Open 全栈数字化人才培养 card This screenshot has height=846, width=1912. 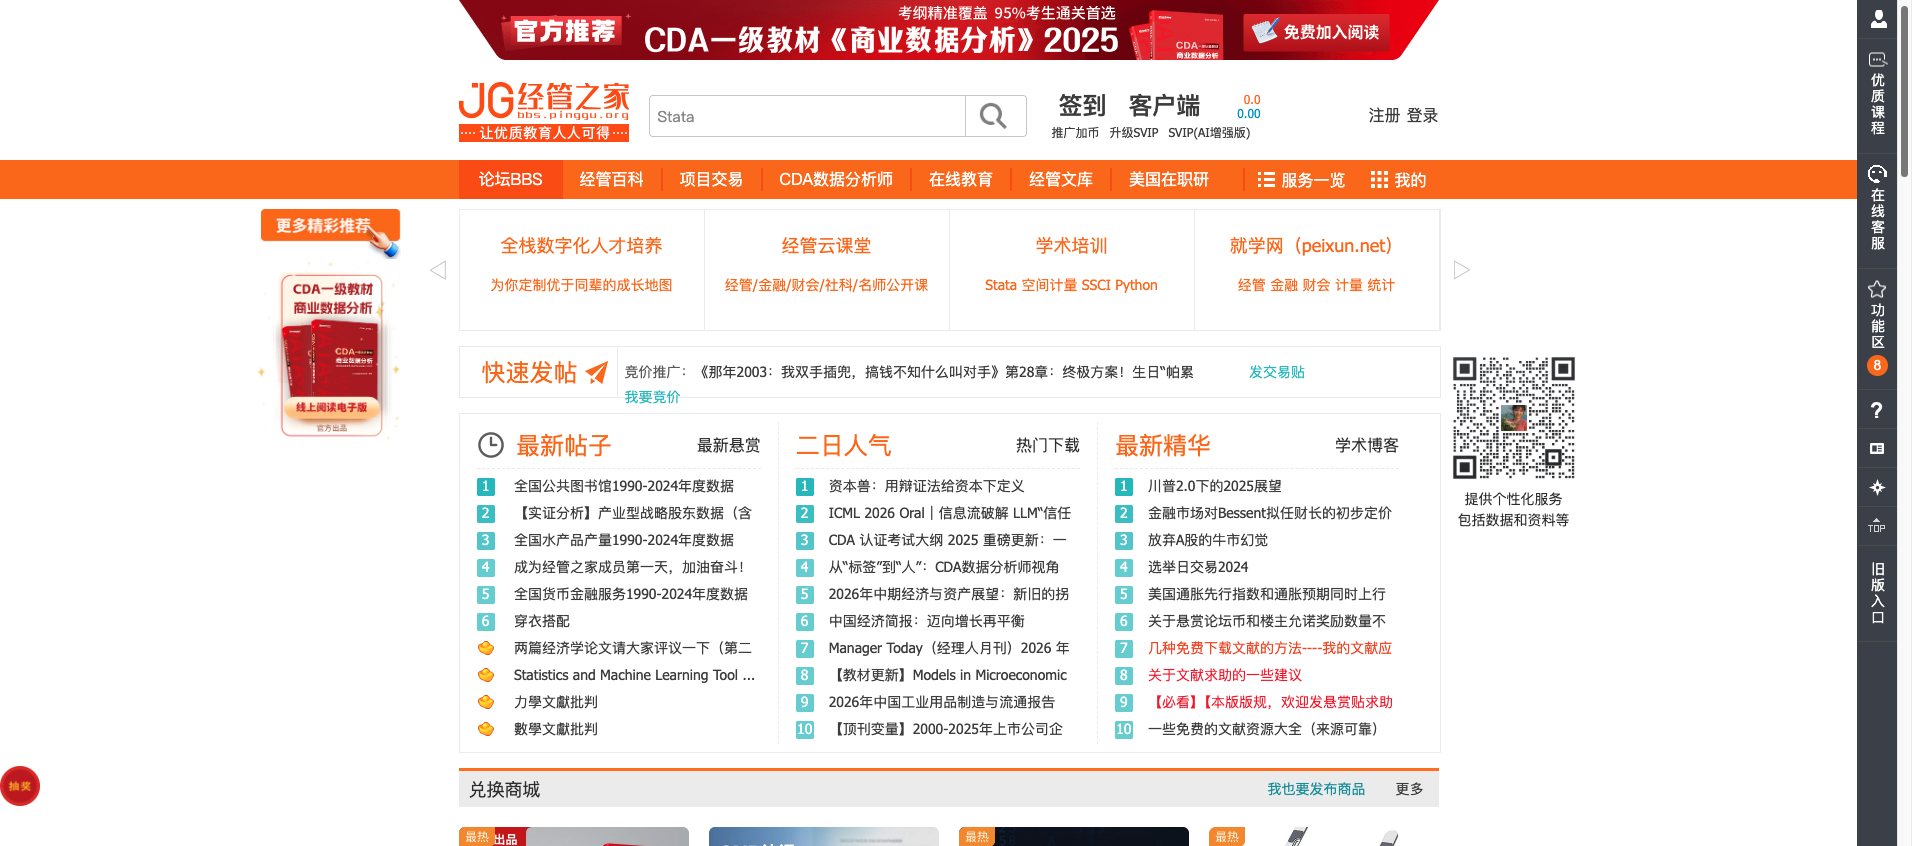click(x=581, y=269)
